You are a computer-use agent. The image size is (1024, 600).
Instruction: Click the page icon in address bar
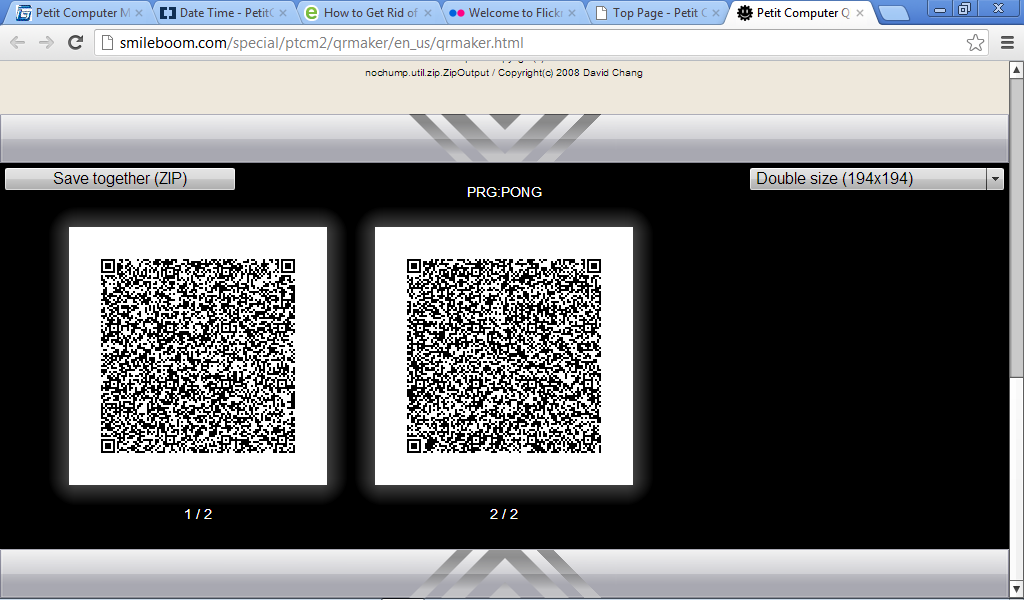[108, 43]
